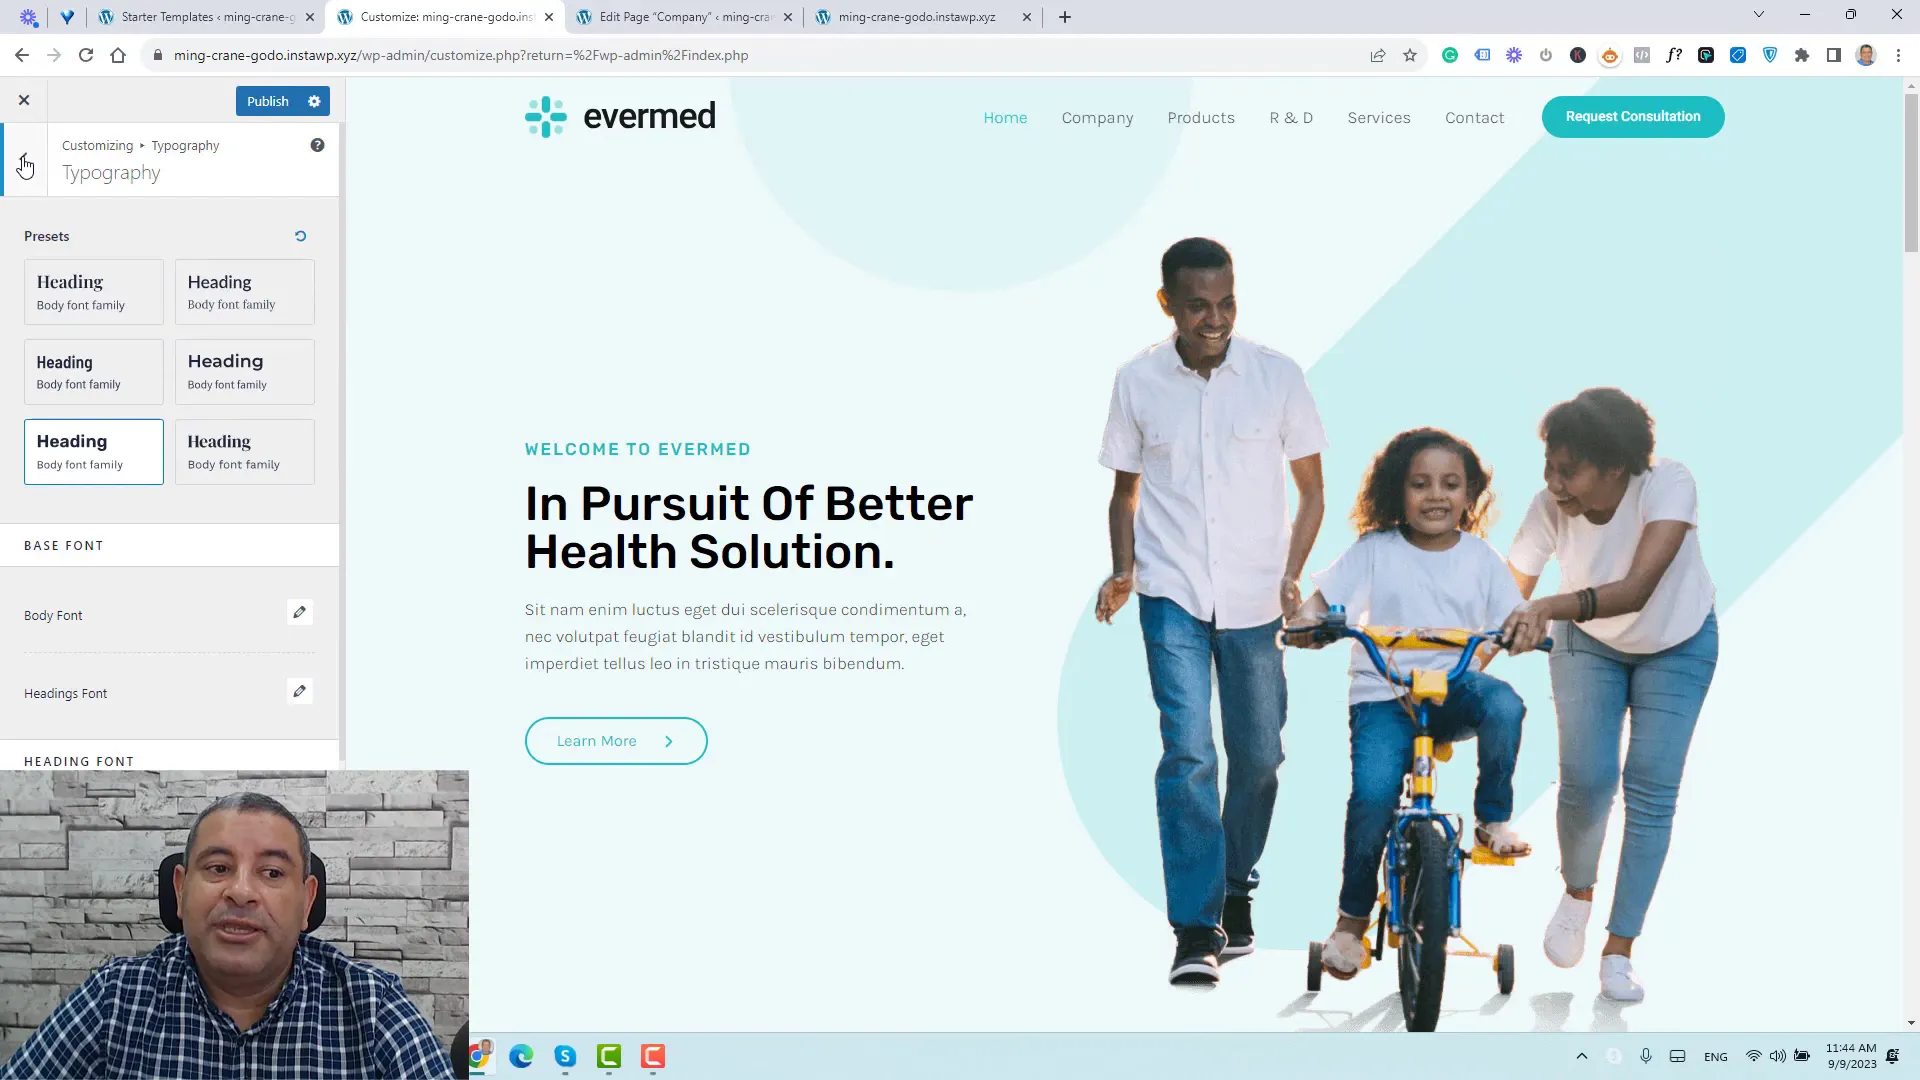Click the Publish button
Viewport: 1920px width, 1080px height.
[x=268, y=100]
